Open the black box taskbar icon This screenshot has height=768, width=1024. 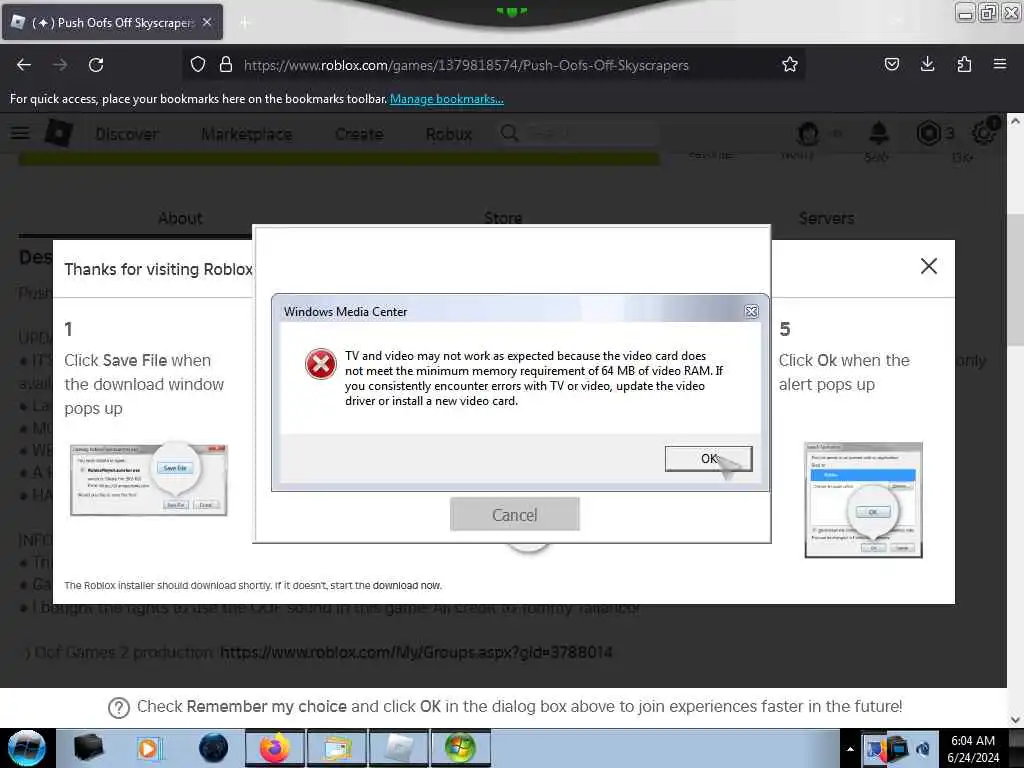click(89, 748)
